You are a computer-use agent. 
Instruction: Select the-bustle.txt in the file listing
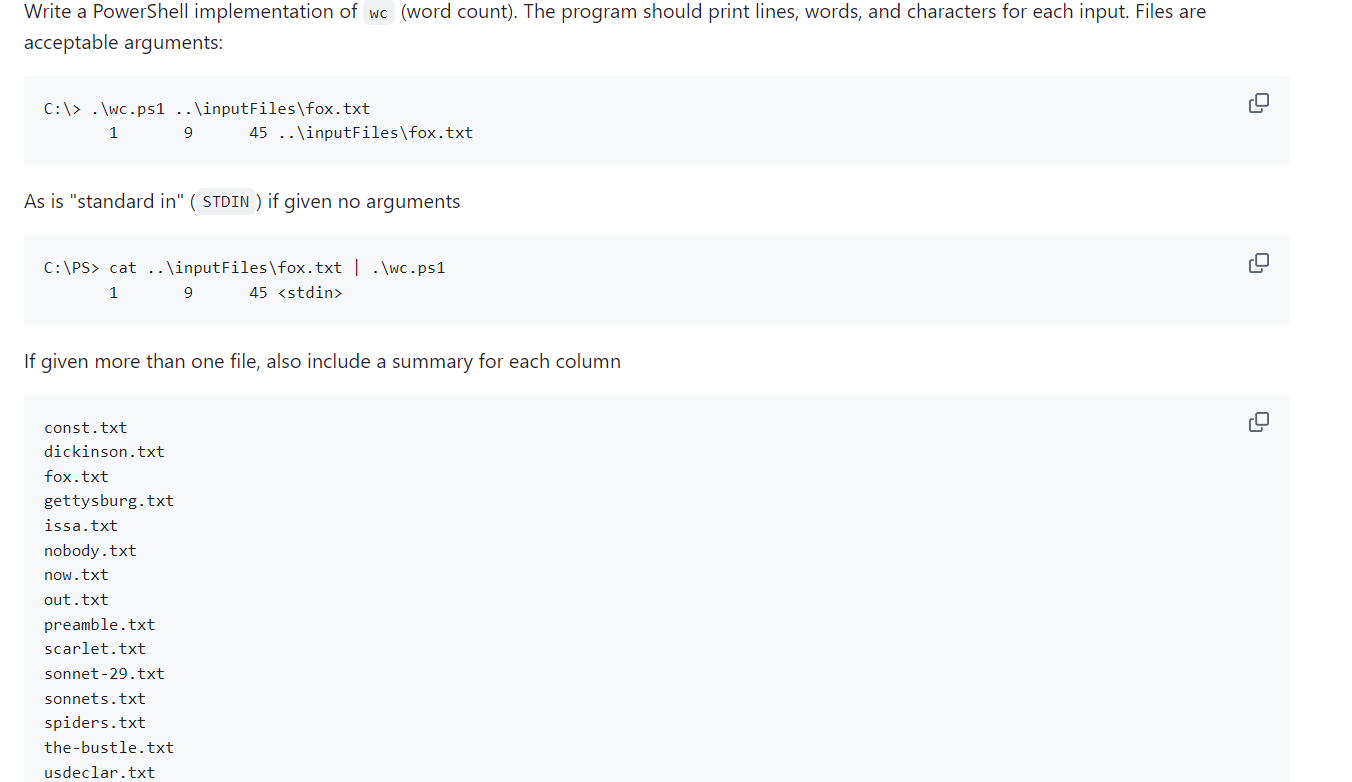click(x=108, y=747)
